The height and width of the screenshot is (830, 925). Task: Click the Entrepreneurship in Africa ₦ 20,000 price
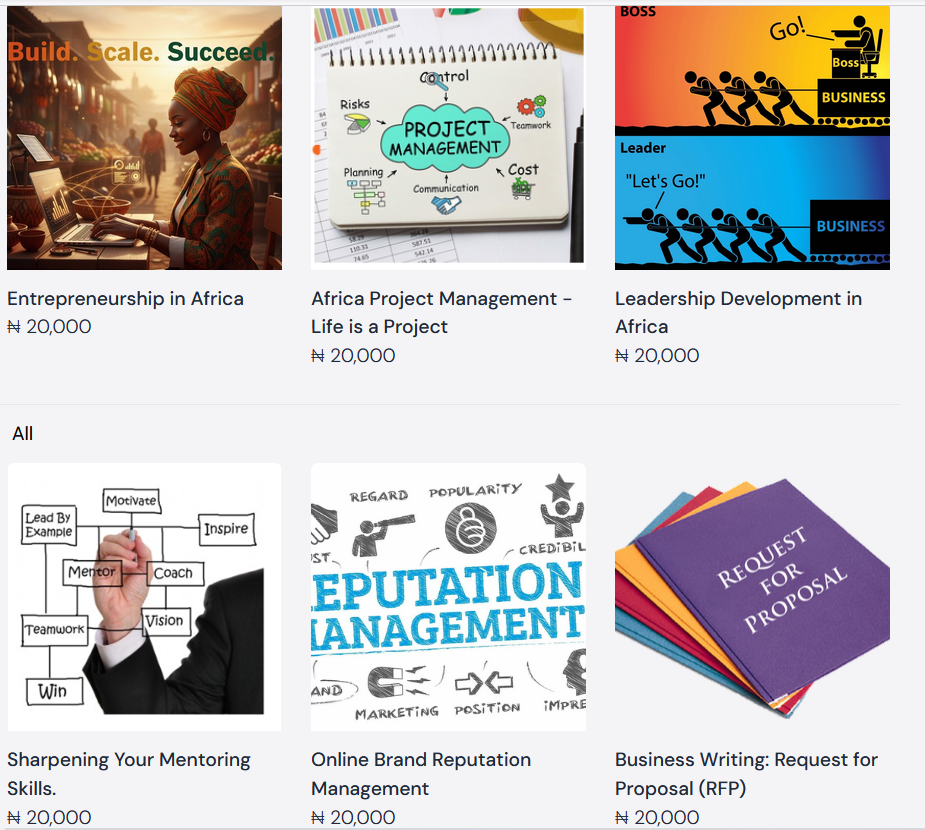tap(49, 326)
